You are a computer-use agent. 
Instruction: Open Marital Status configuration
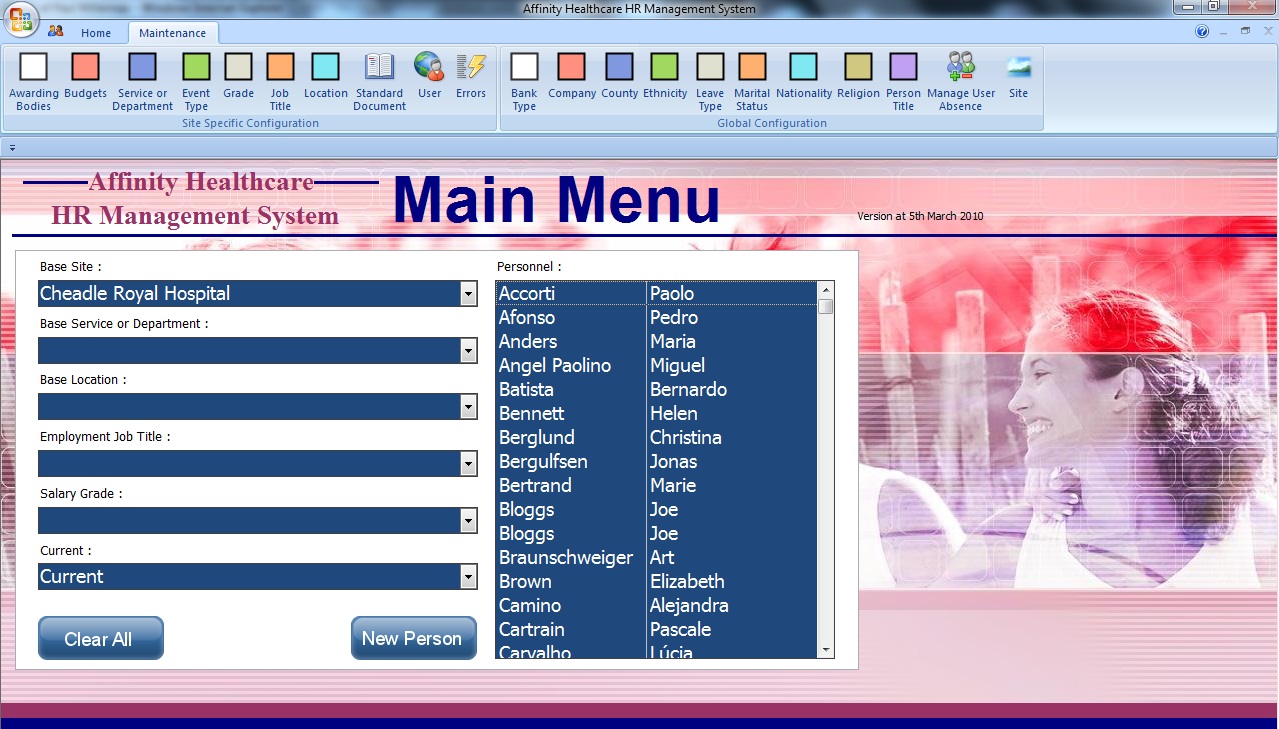click(x=752, y=82)
